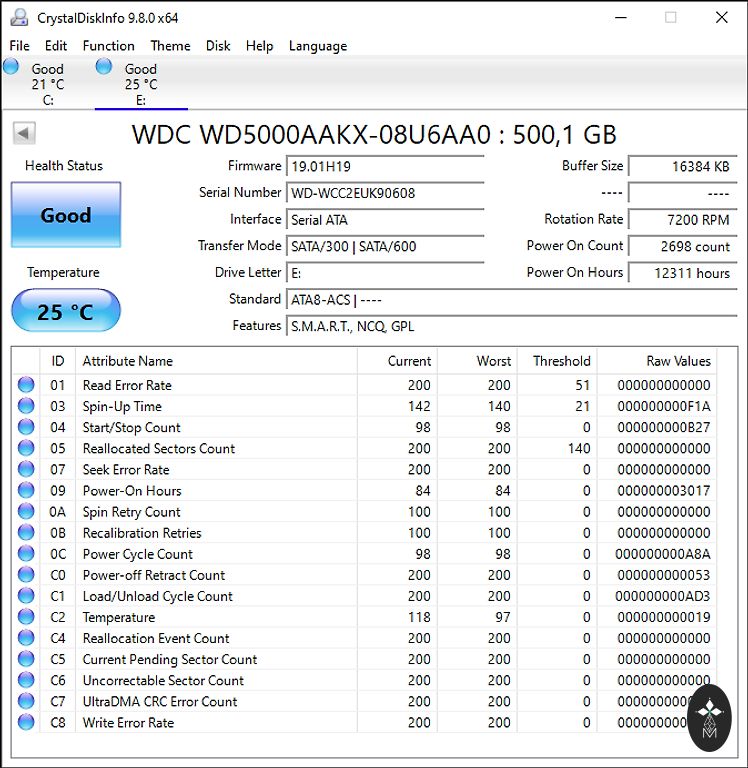748x768 pixels.
Task: Click the CrystalDiskInfo app icon in title bar
Action: pos(18,18)
